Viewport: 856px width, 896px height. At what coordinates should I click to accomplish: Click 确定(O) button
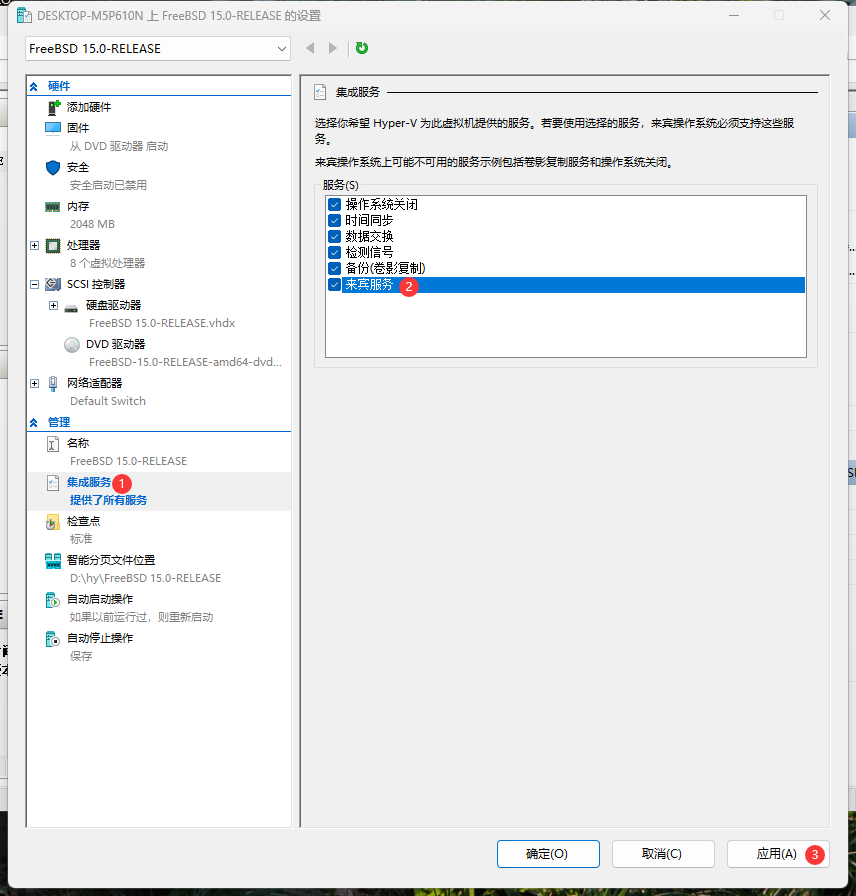pos(548,854)
